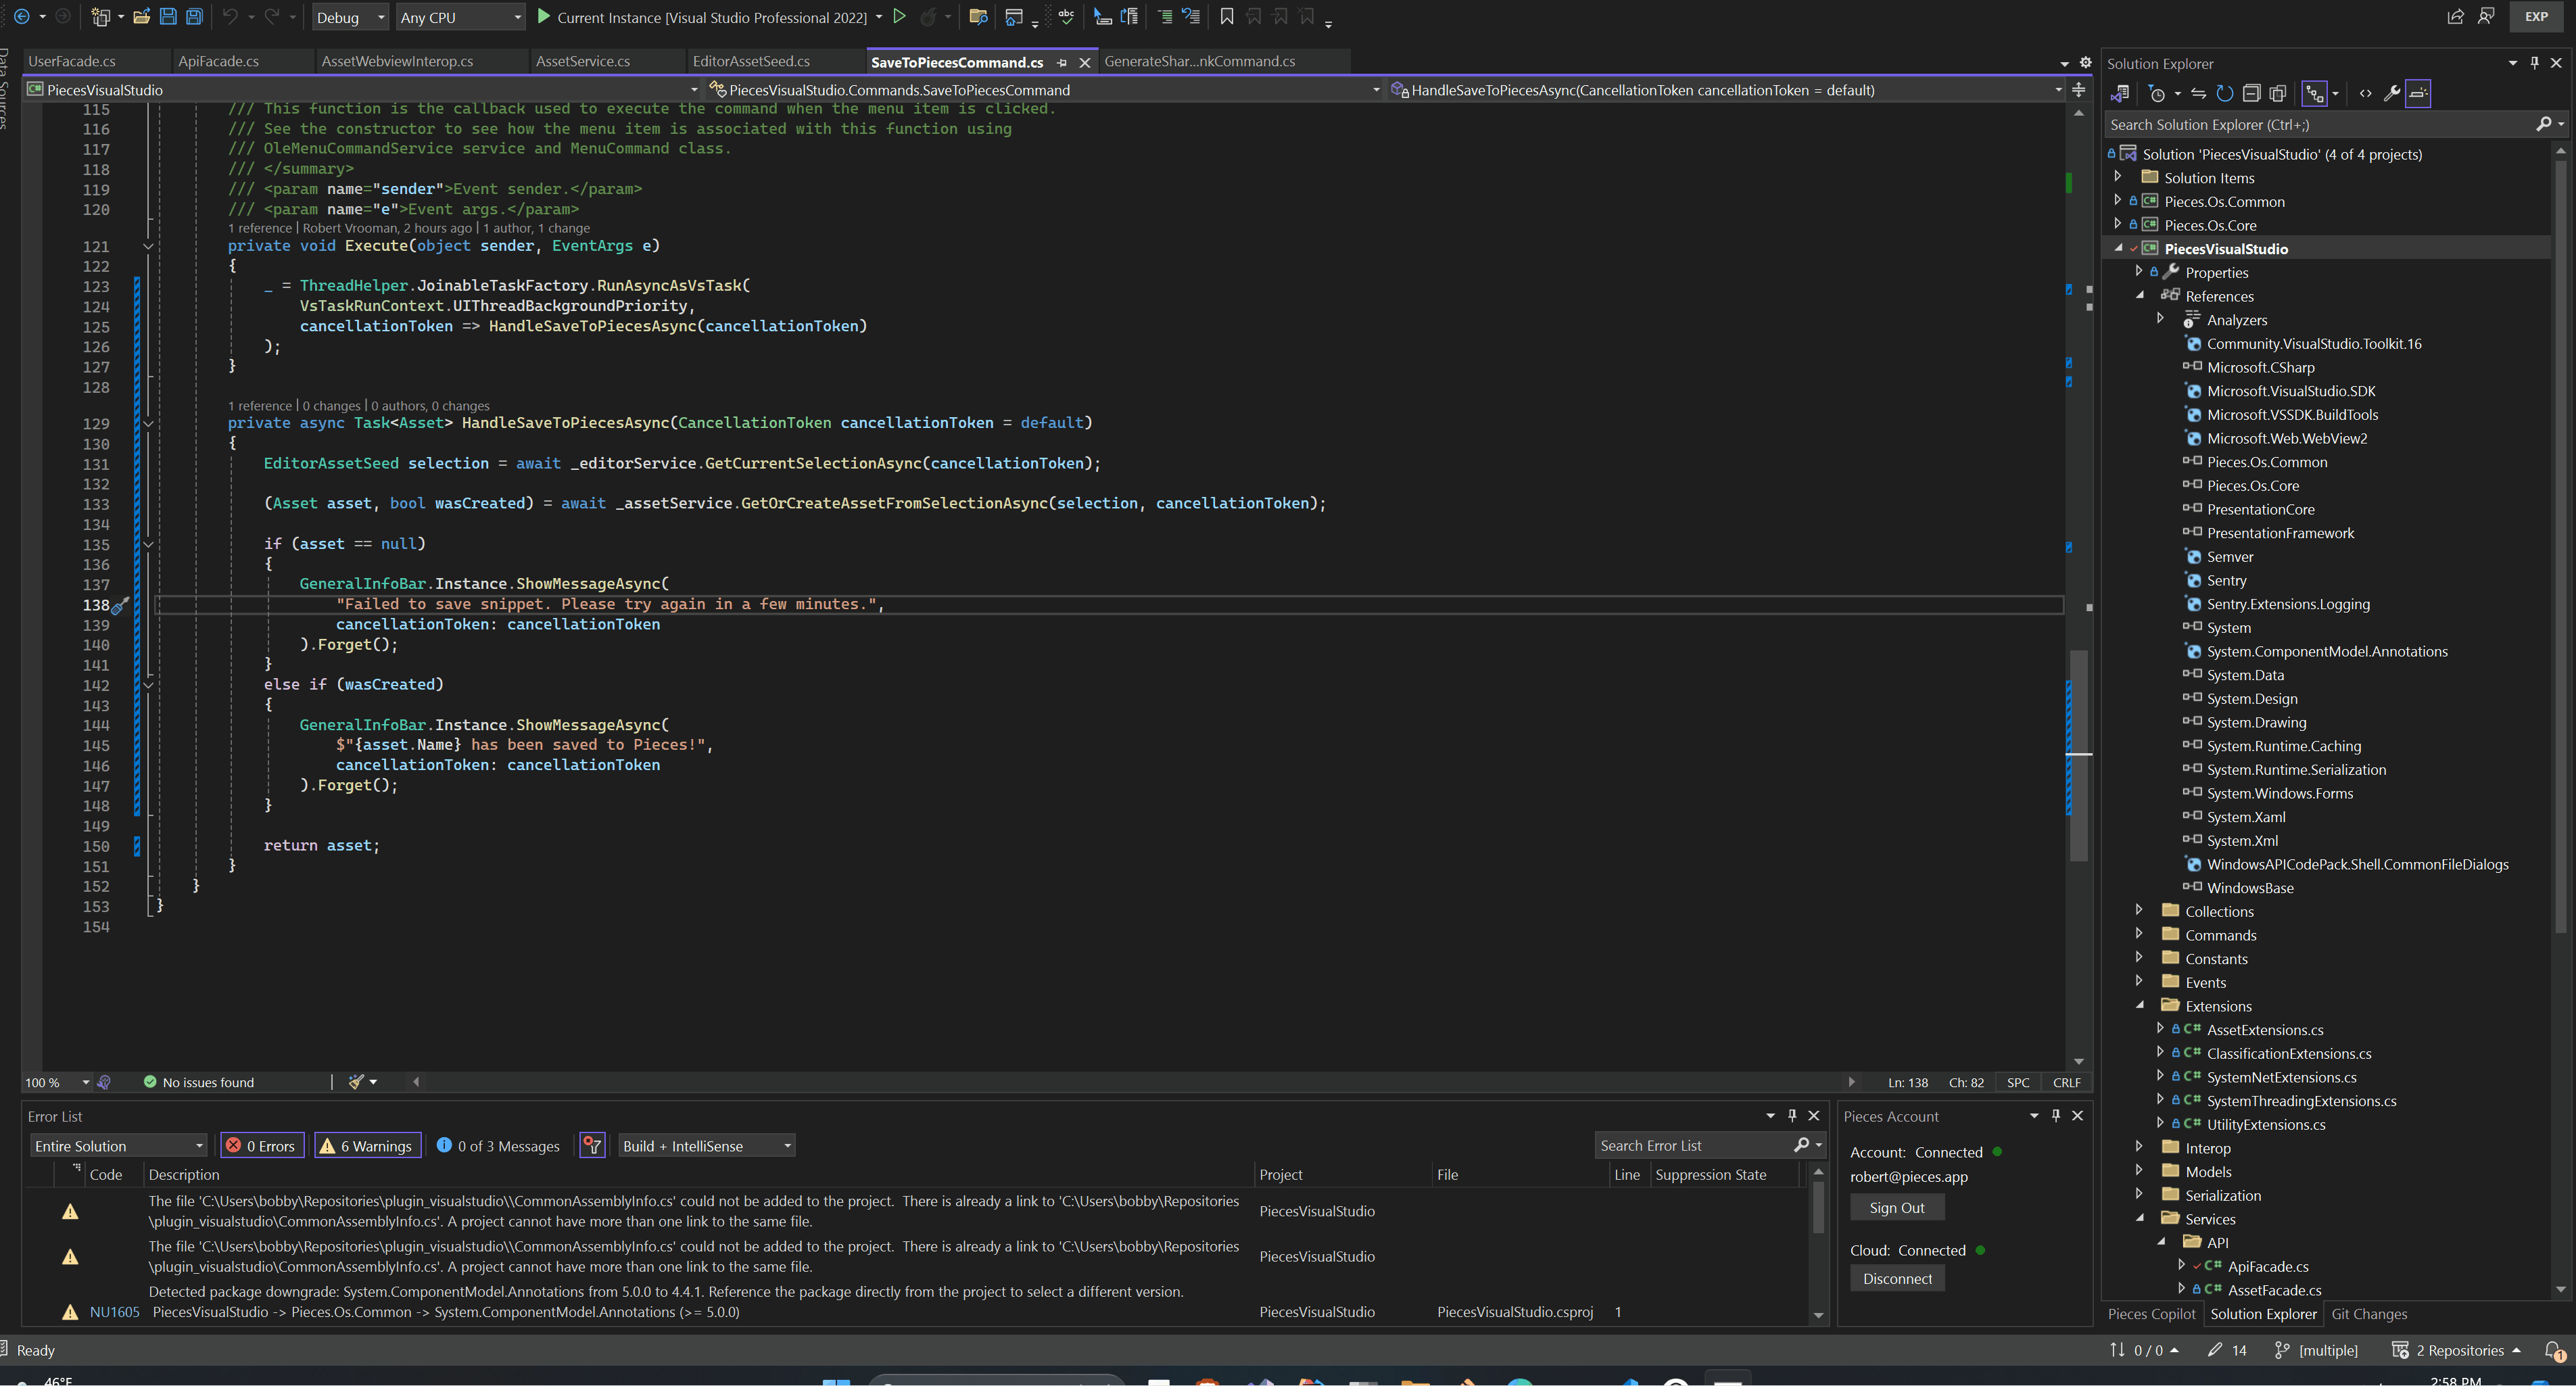Click the Toggle Bookmark icon
Image resolution: width=2576 pixels, height=1386 pixels.
1227,17
